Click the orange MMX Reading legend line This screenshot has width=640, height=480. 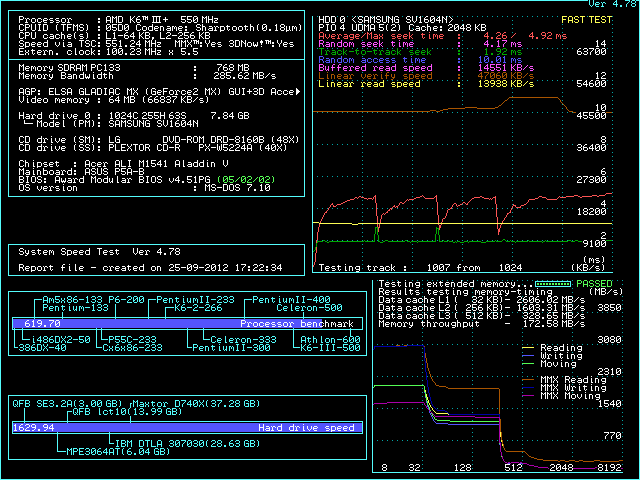528,380
